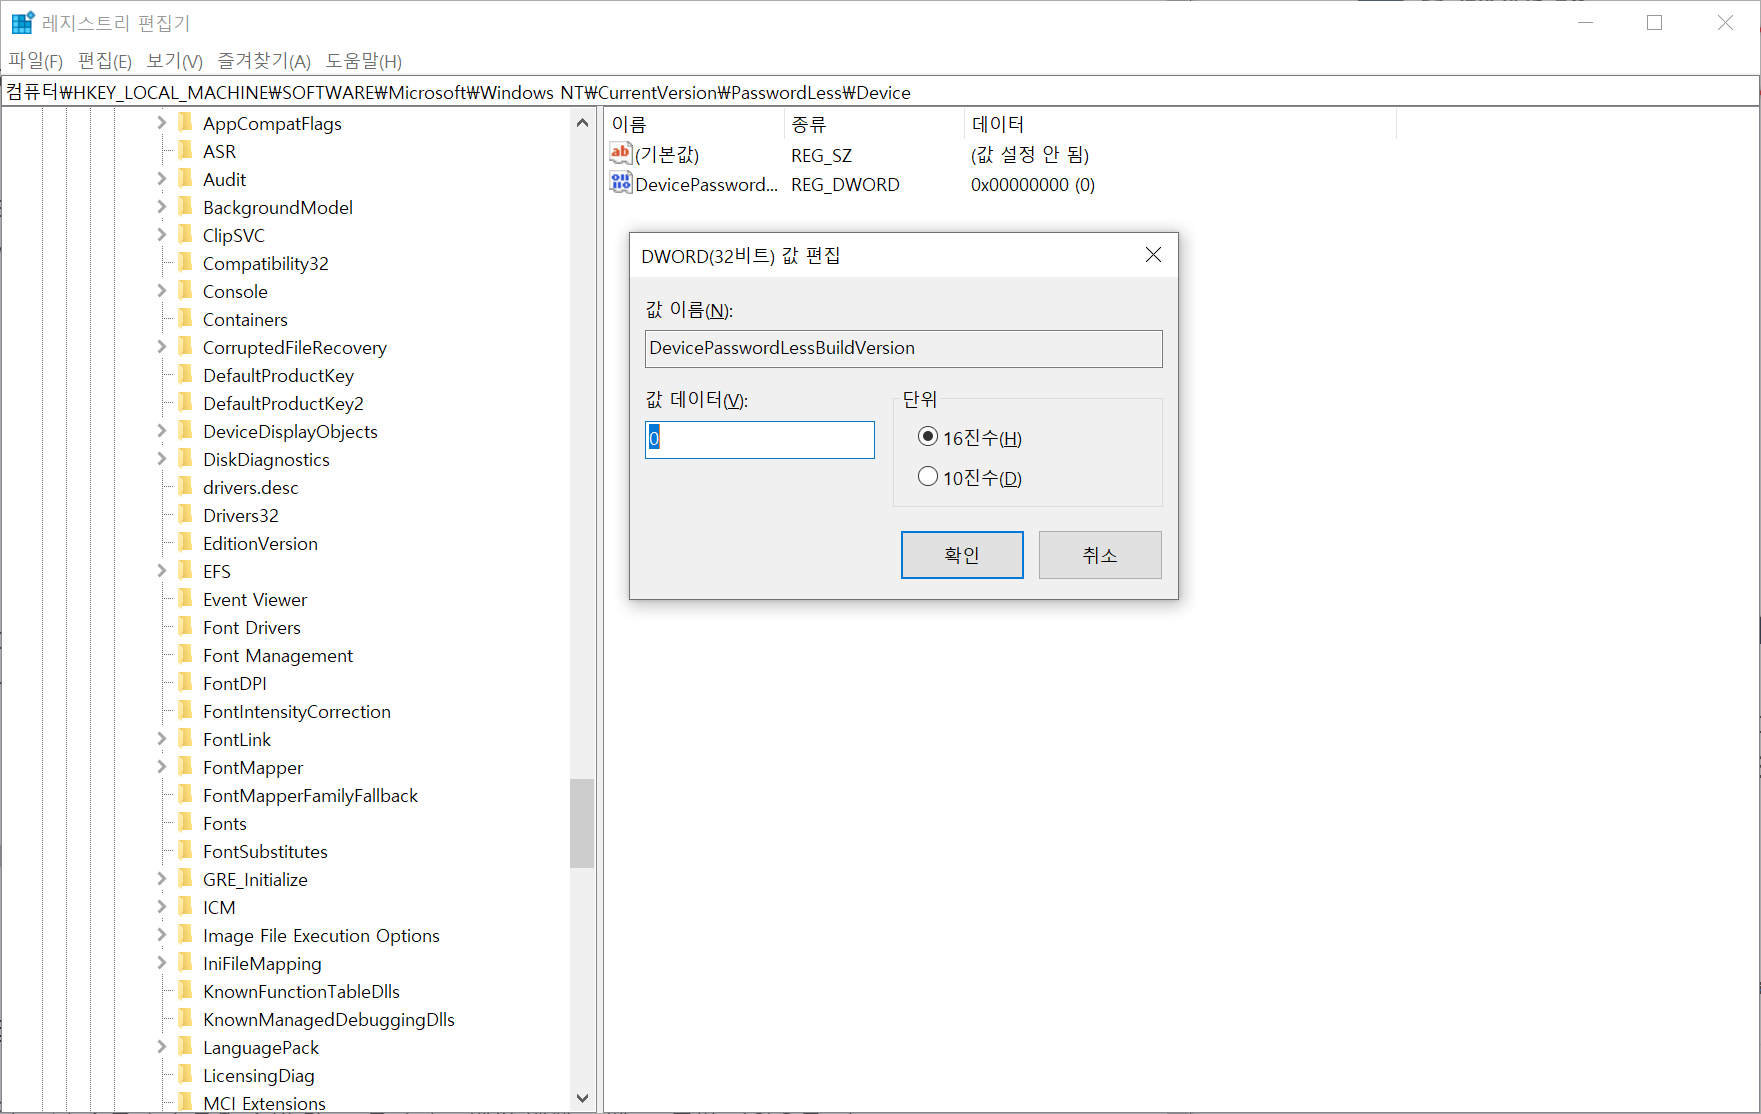Select the 16진수(H) hexadecimal radio button
1761x1114 pixels.
(928, 437)
